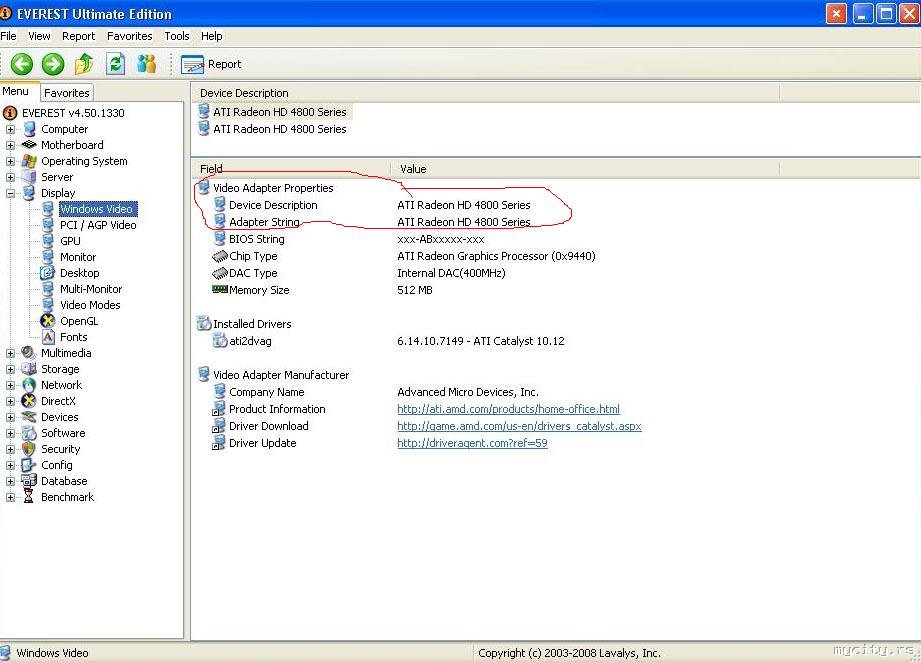
Task: Open the ati.amd.com Product Information link
Action: point(508,409)
